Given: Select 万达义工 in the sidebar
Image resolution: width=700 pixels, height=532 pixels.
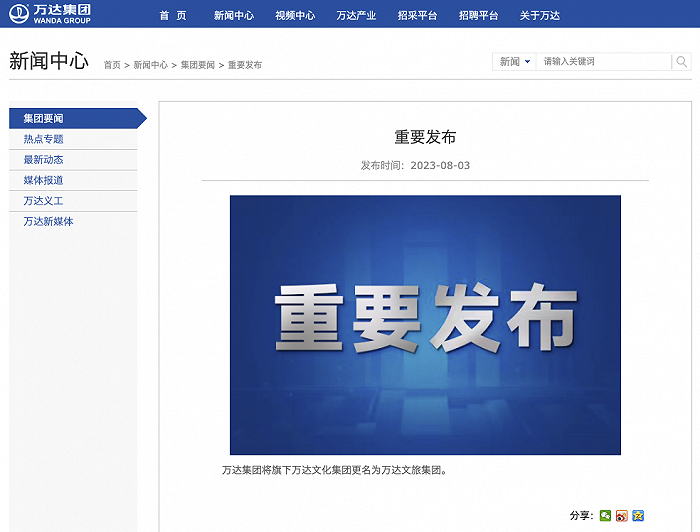Looking at the screenshot, I should tap(44, 201).
